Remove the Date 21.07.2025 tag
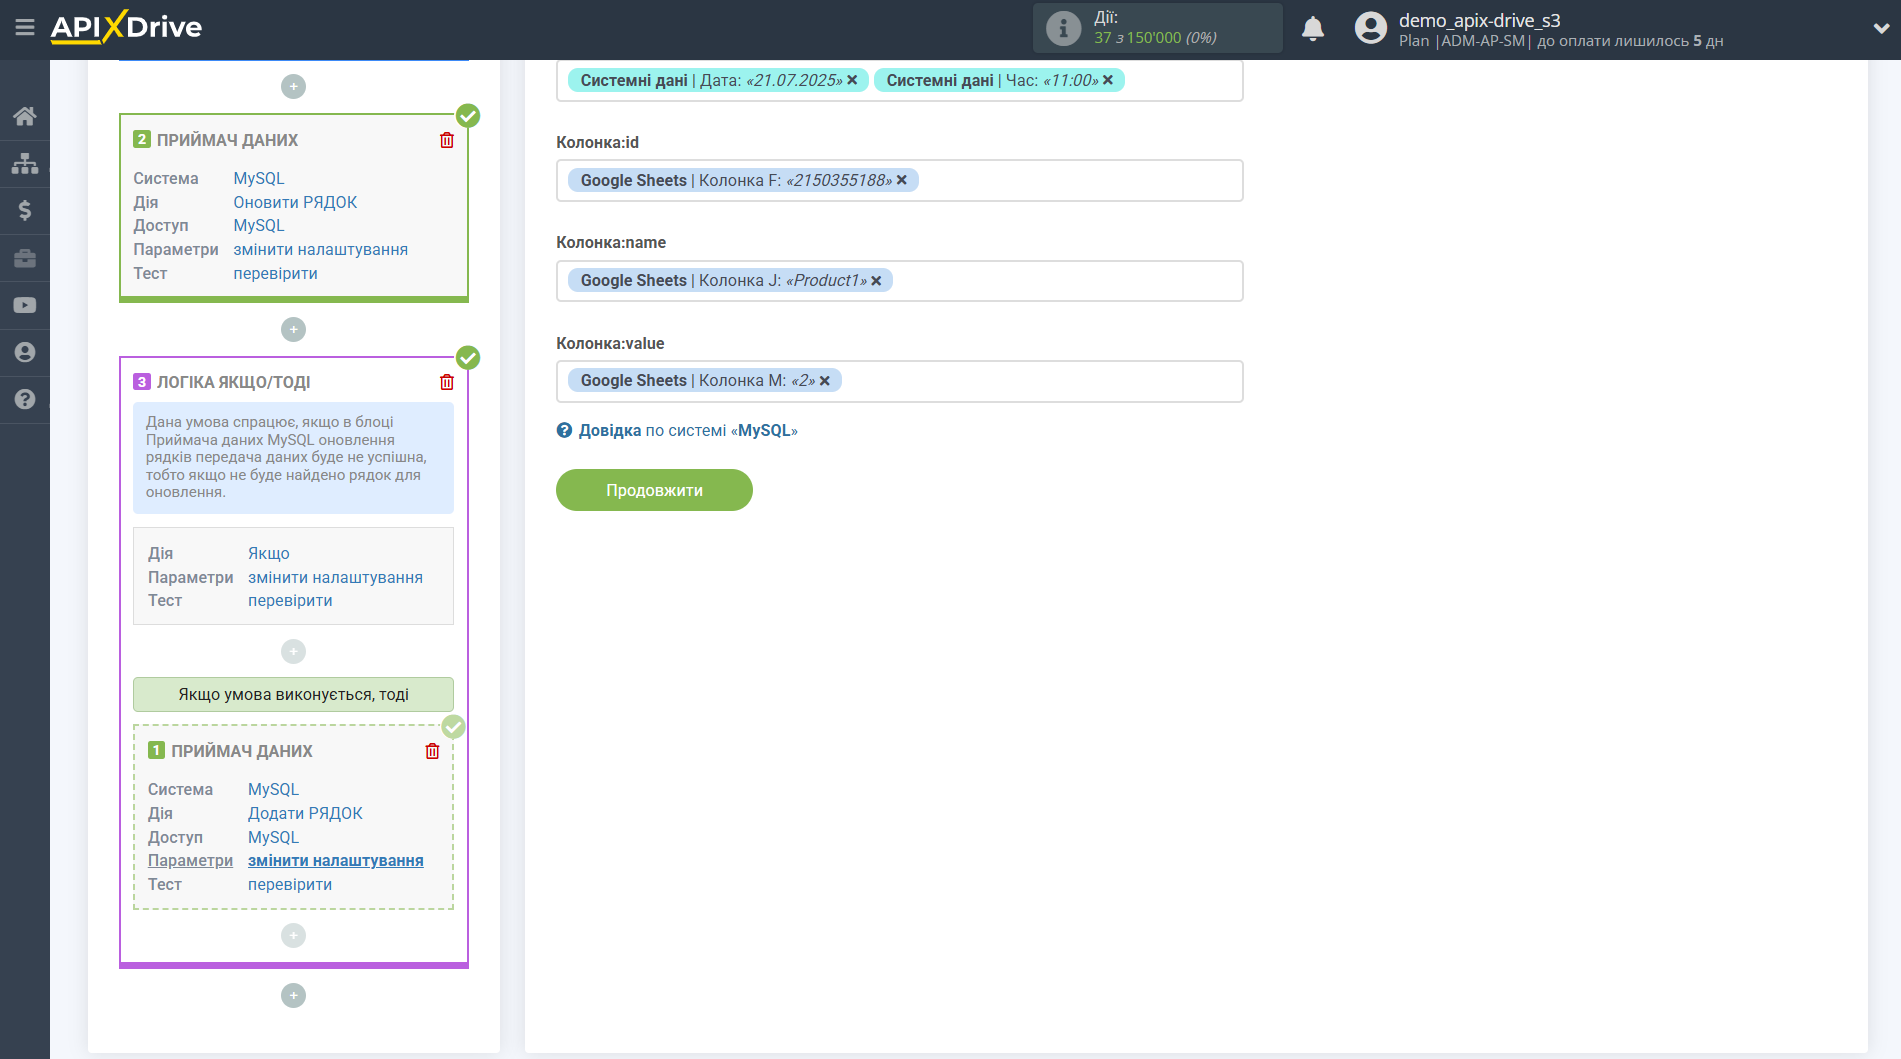The image size is (1901, 1059). [852, 80]
